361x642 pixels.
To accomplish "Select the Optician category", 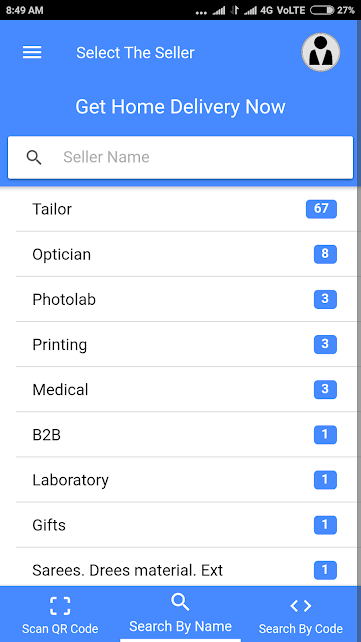I will tap(186, 254).
